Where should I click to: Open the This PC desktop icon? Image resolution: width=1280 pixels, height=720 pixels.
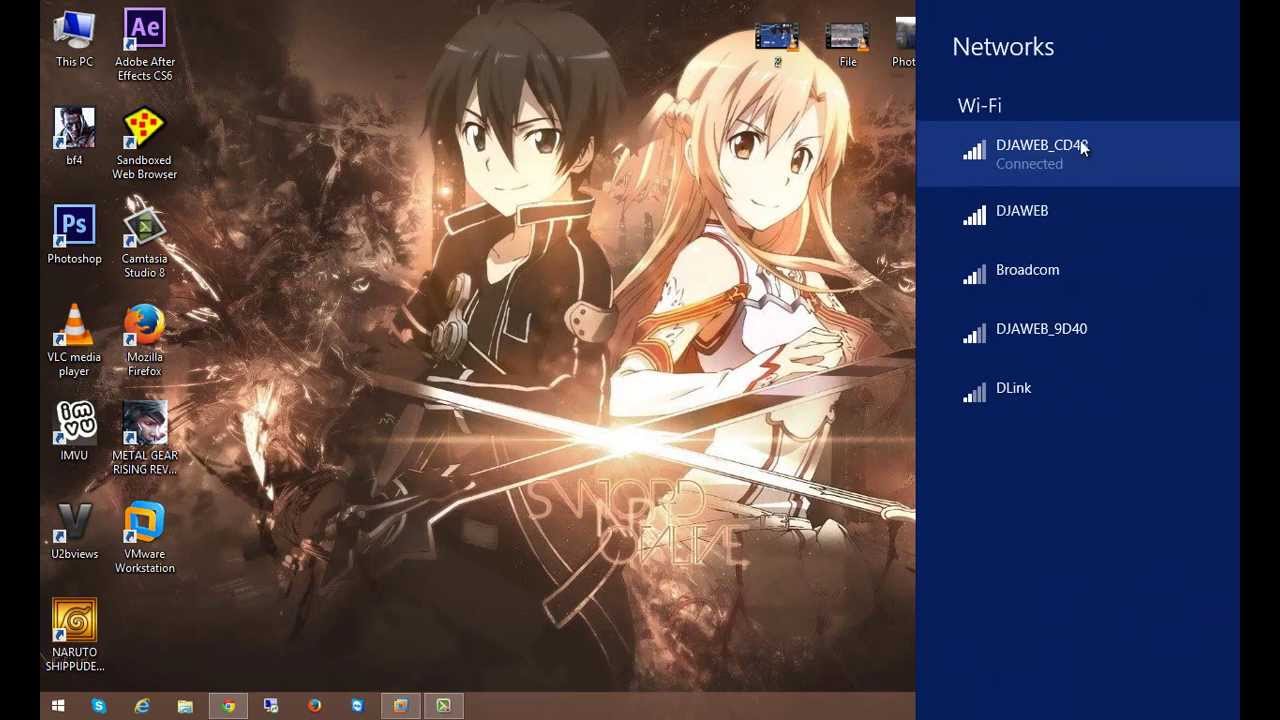pyautogui.click(x=74, y=40)
